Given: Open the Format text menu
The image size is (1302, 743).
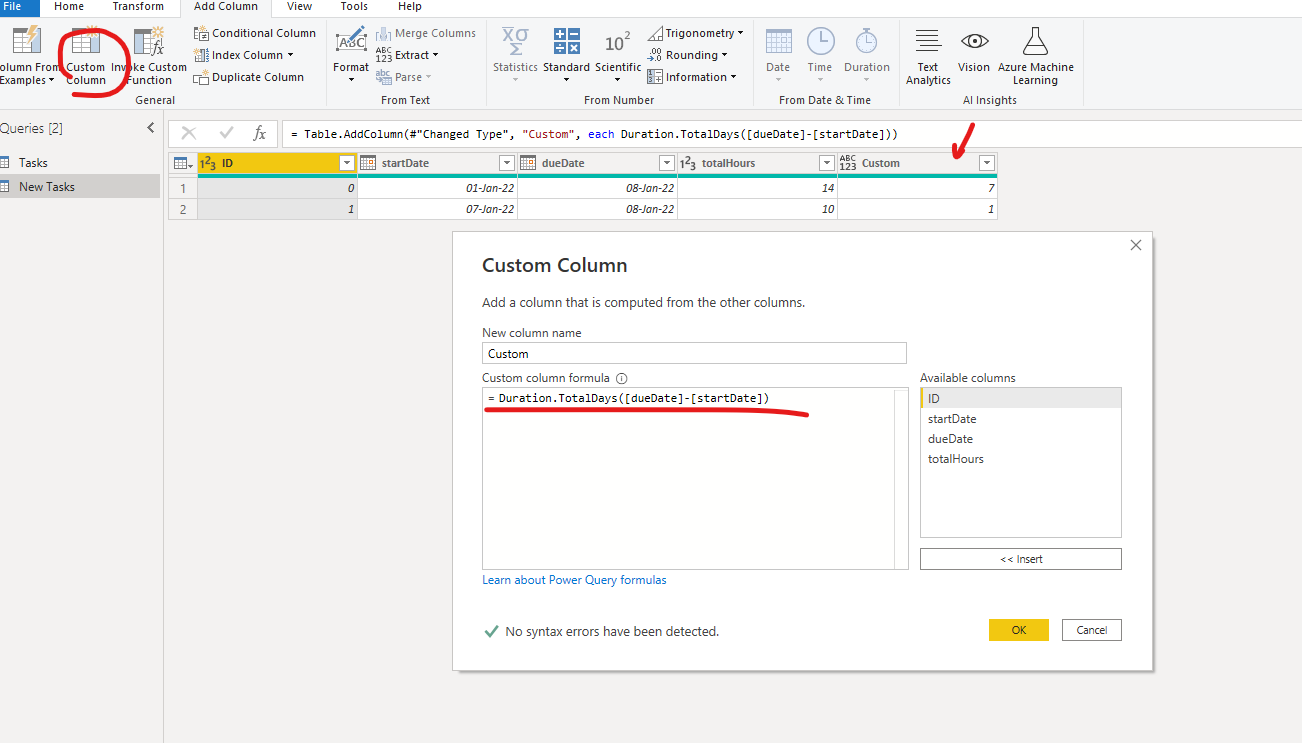Looking at the screenshot, I should coord(351,55).
